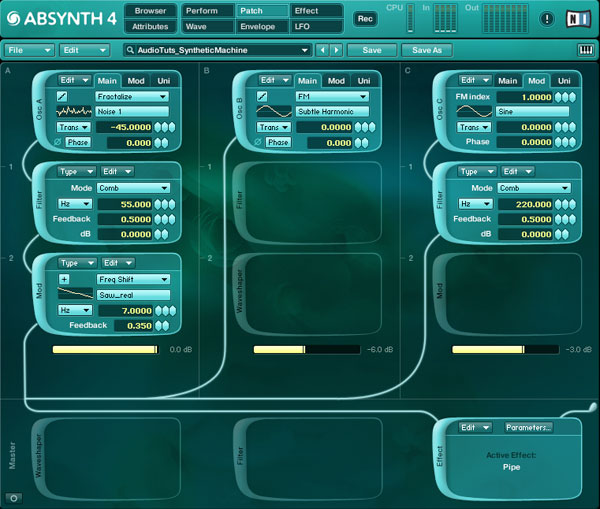Open Effect module Edit dropdown

click(x=475, y=427)
